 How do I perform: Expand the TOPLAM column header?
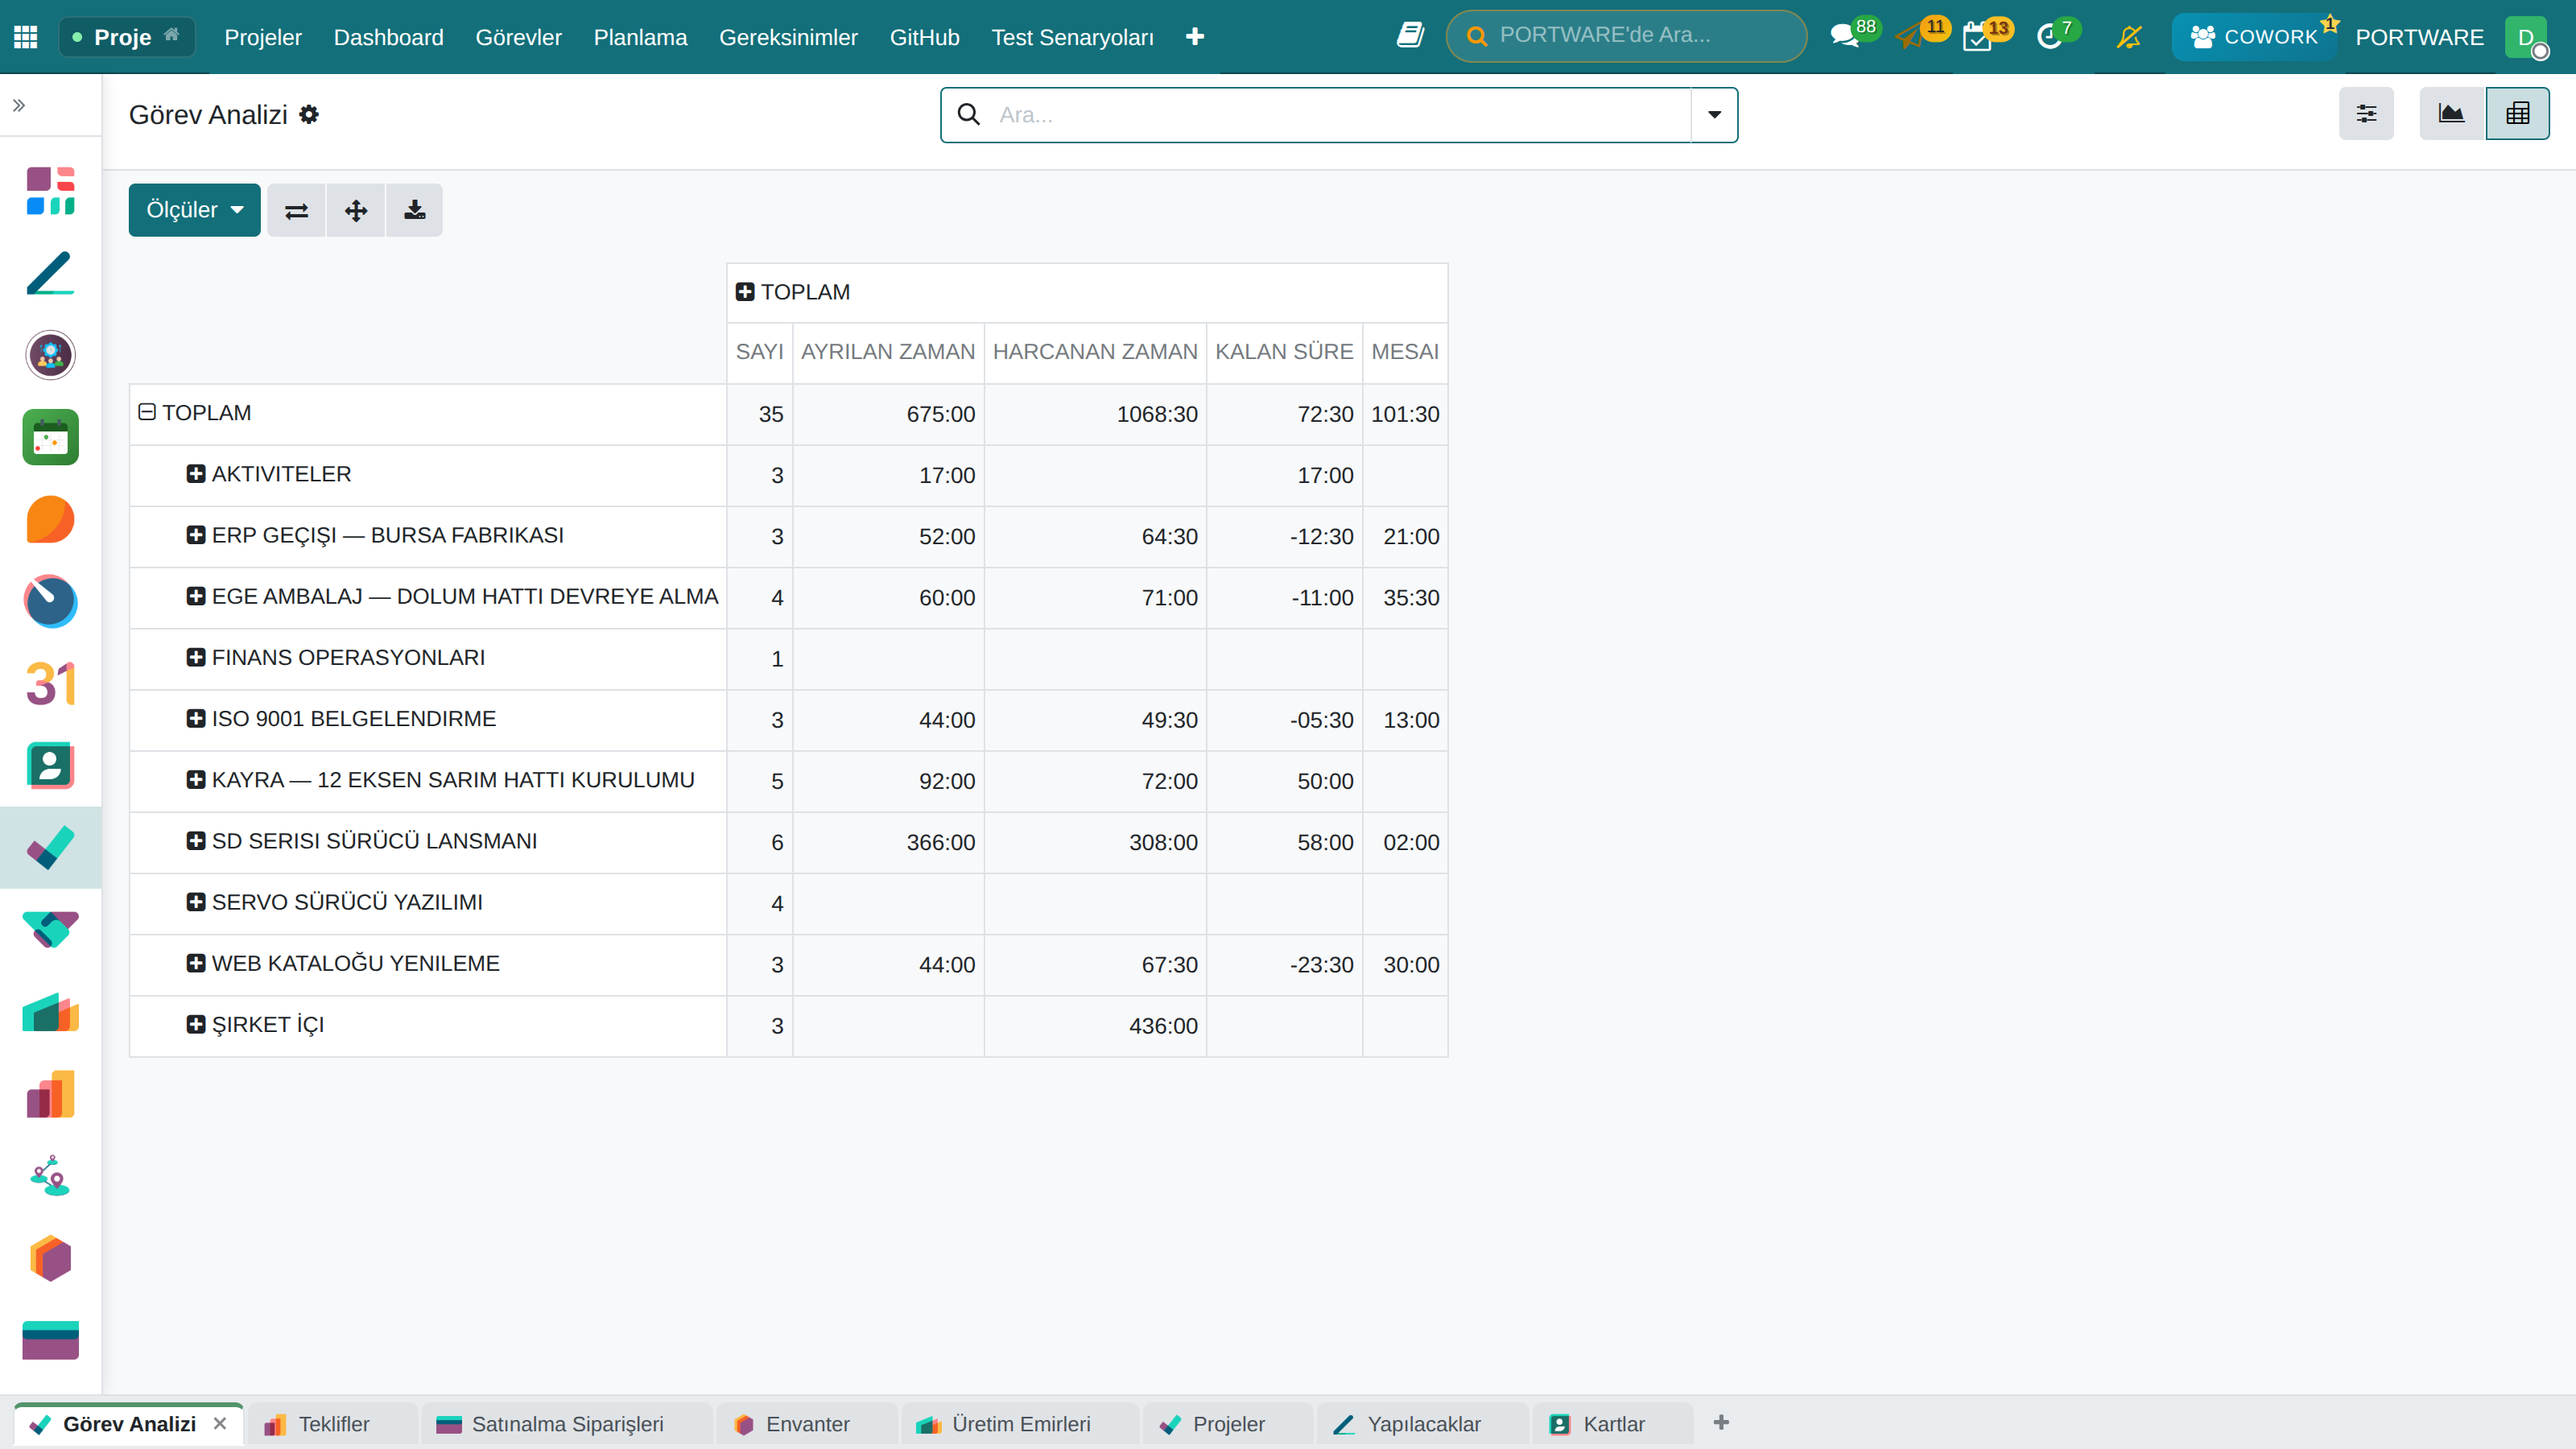click(x=745, y=292)
